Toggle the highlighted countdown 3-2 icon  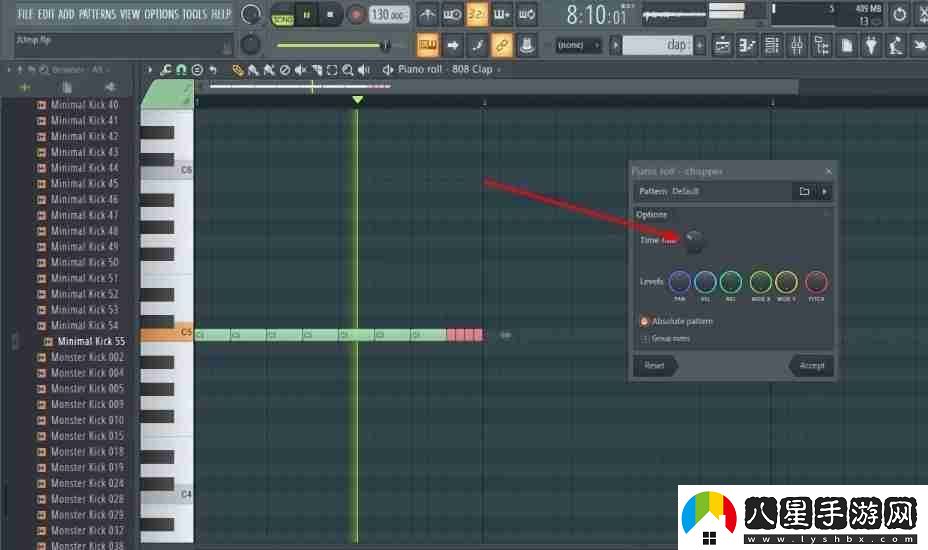click(477, 14)
